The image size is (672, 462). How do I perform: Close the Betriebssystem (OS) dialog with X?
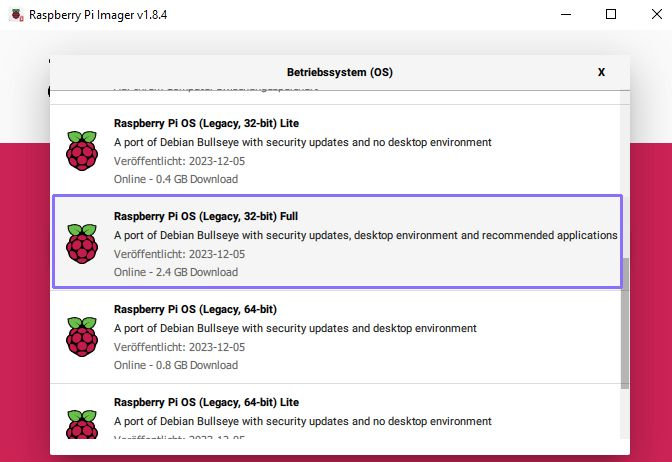pos(601,72)
